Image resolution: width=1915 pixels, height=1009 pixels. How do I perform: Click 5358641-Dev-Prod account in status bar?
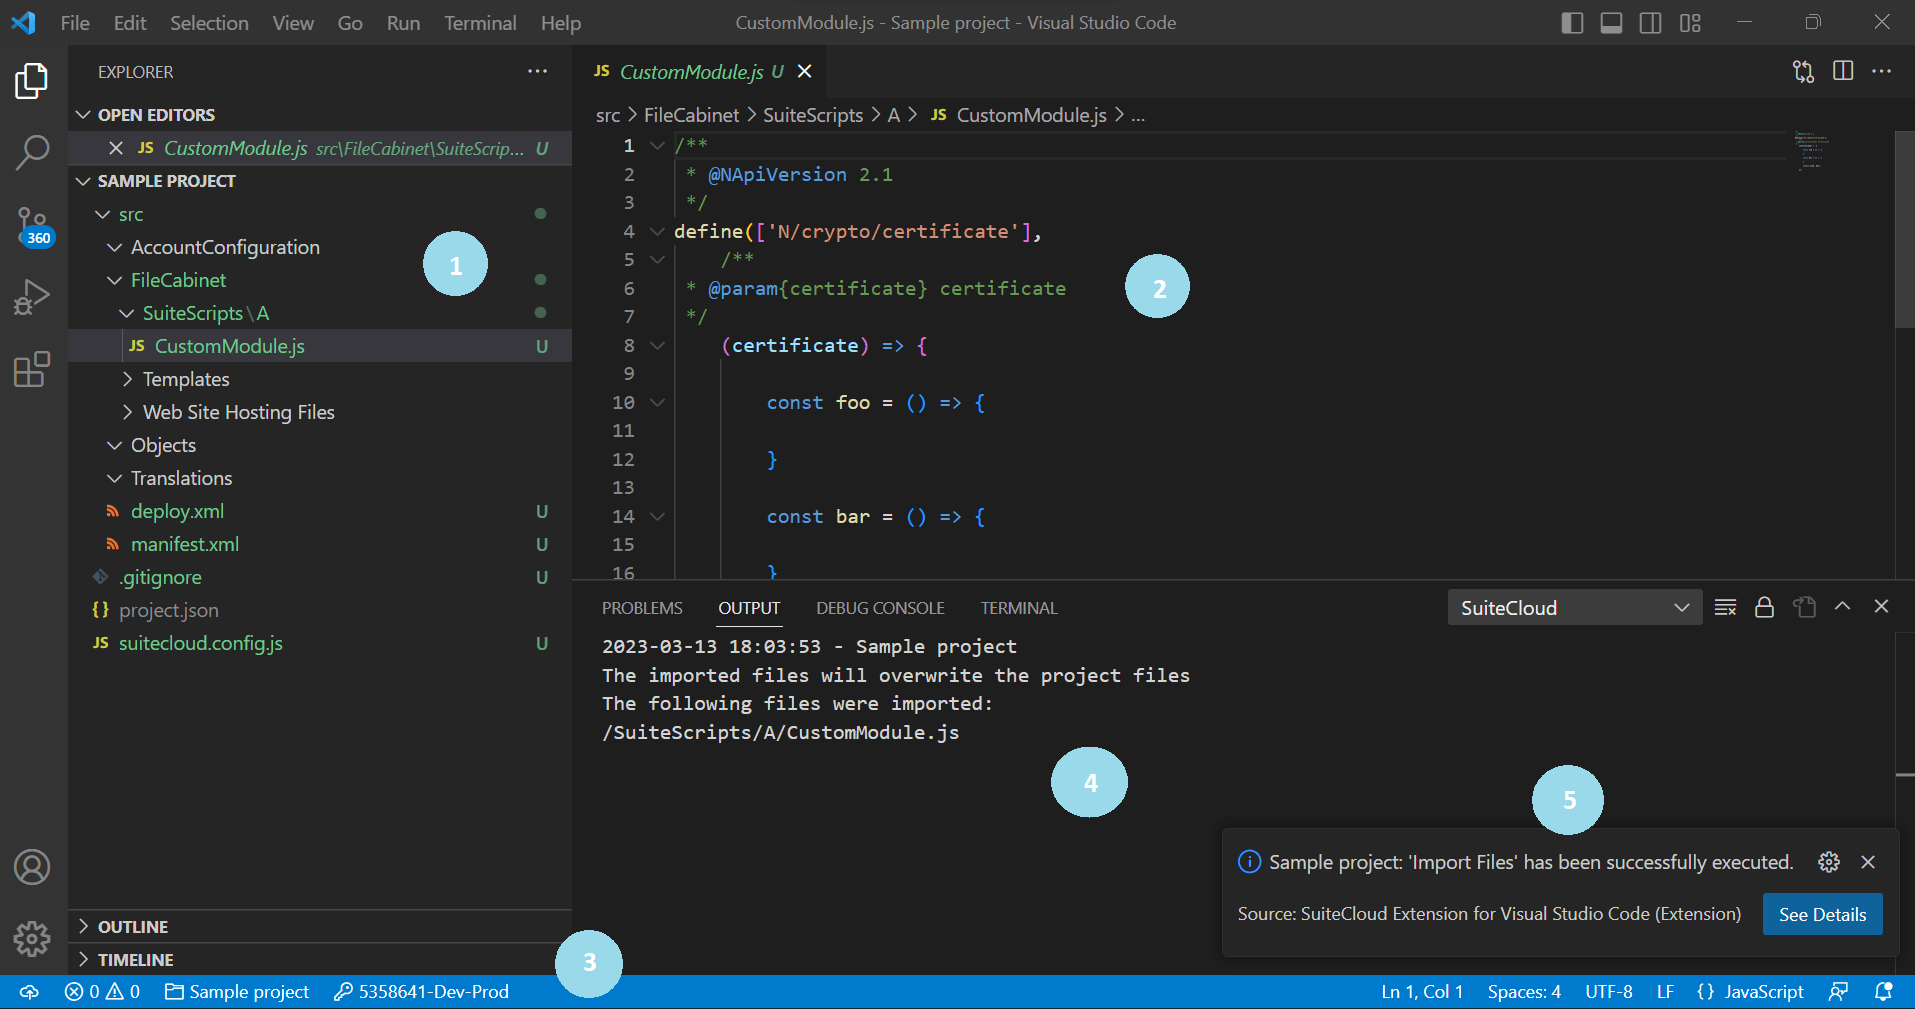click(421, 992)
